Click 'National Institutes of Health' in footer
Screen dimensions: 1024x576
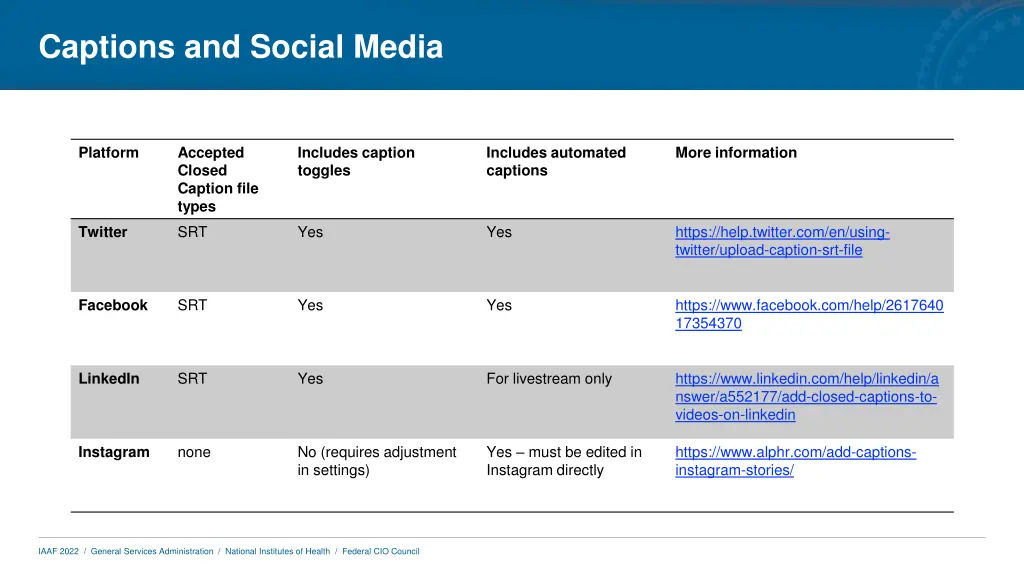coord(278,551)
